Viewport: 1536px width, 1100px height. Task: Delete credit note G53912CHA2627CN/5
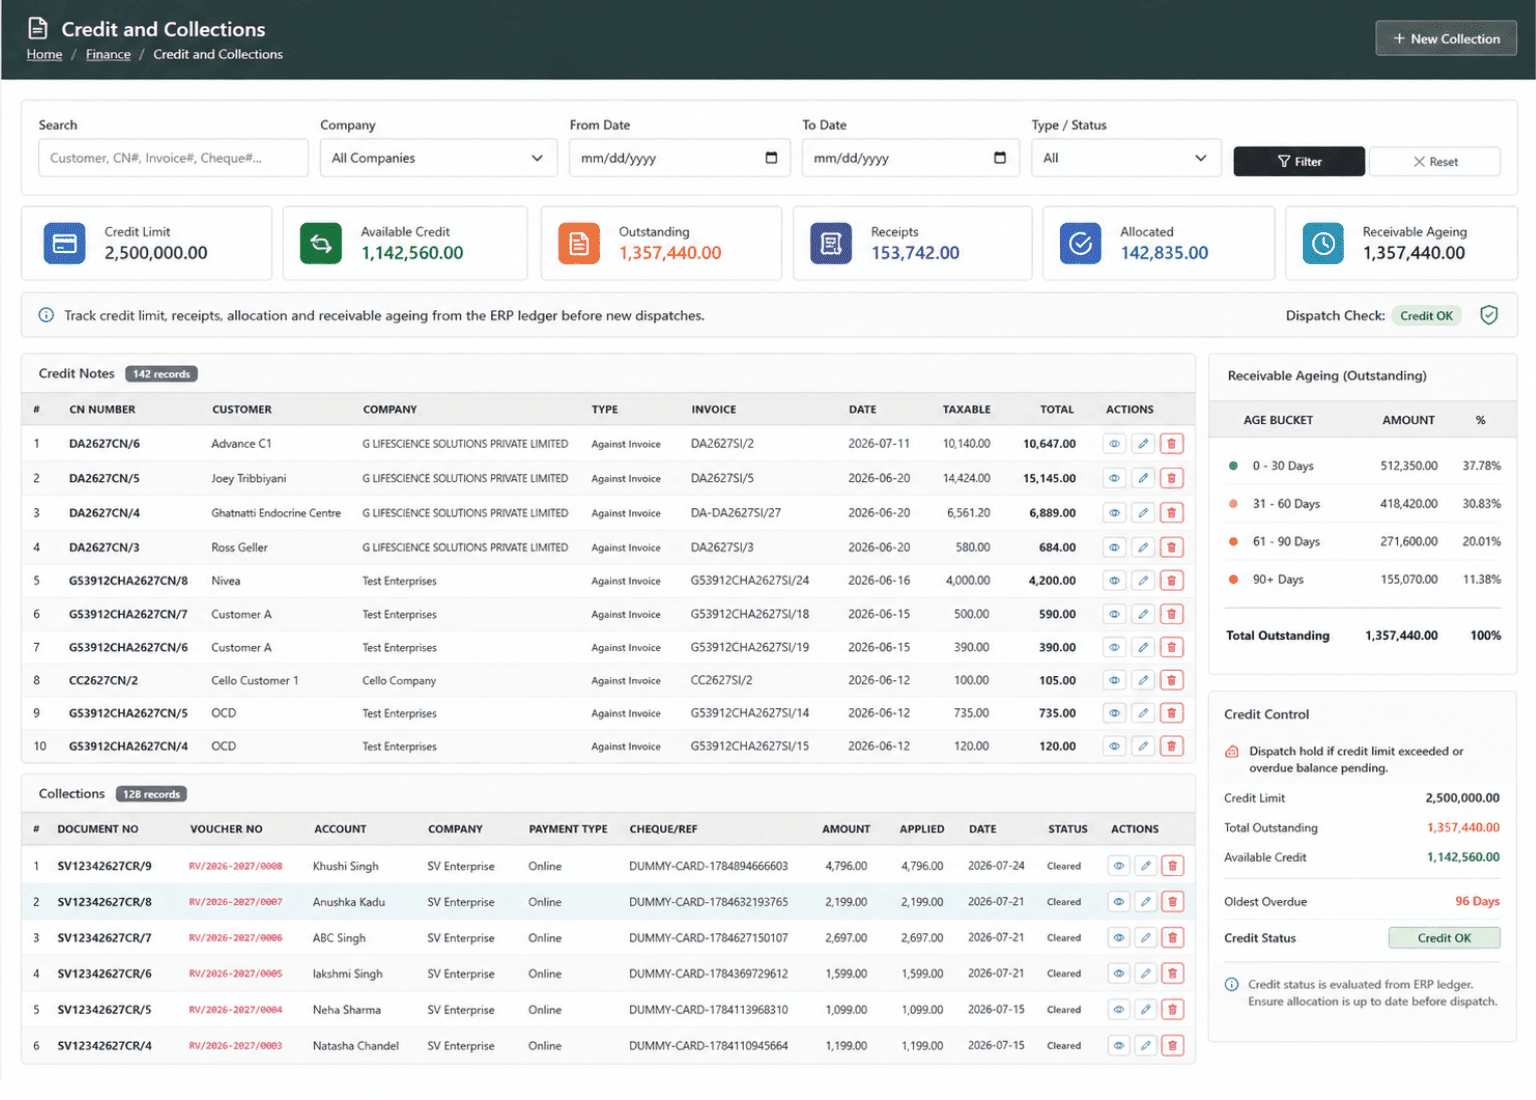[x=1172, y=713]
